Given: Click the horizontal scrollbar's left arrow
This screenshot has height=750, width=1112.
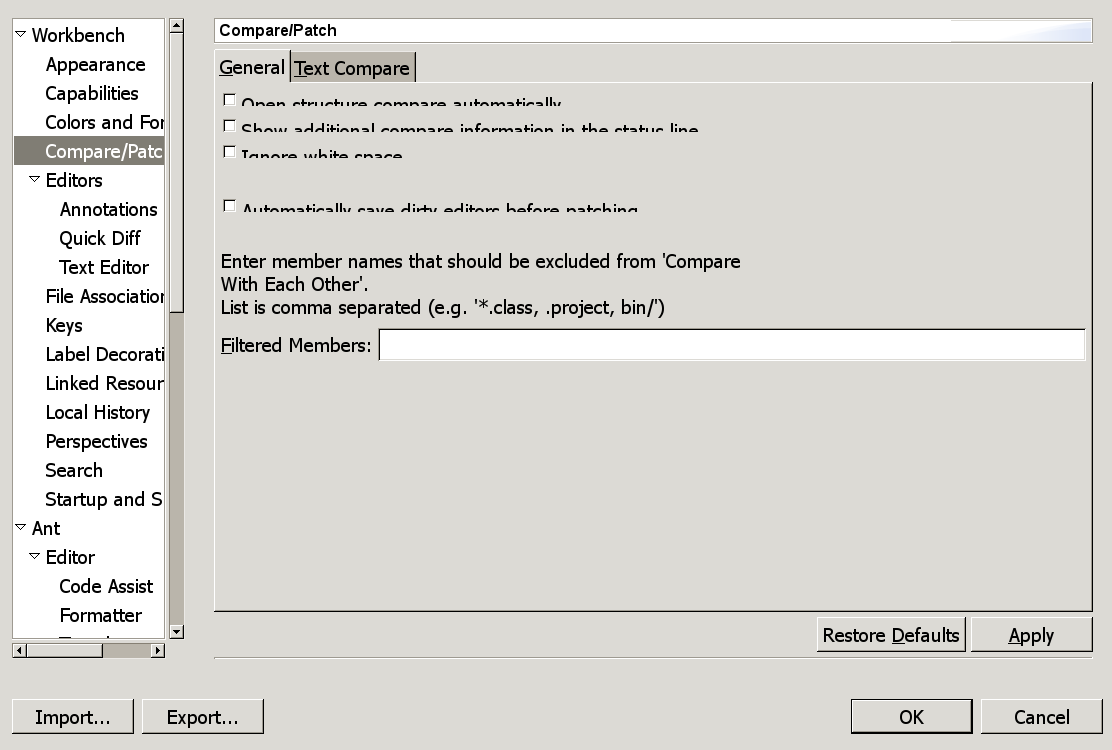Looking at the screenshot, I should (x=19, y=650).
